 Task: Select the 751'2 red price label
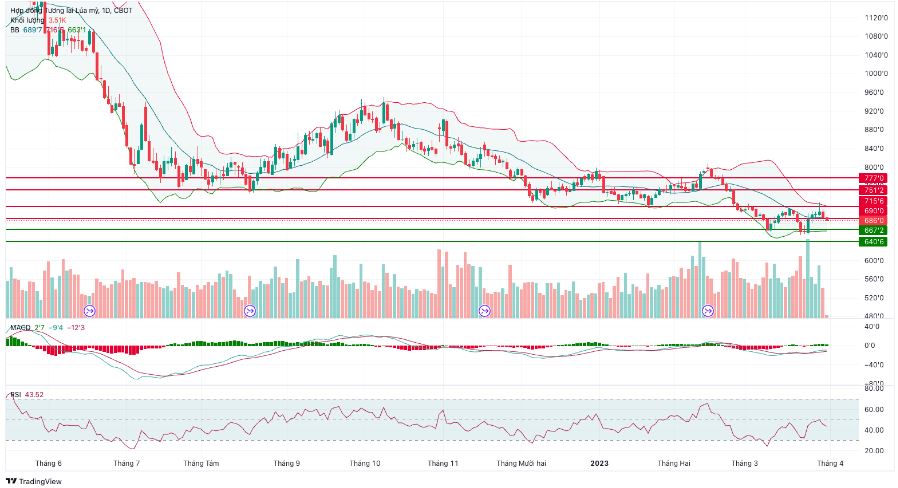873,190
